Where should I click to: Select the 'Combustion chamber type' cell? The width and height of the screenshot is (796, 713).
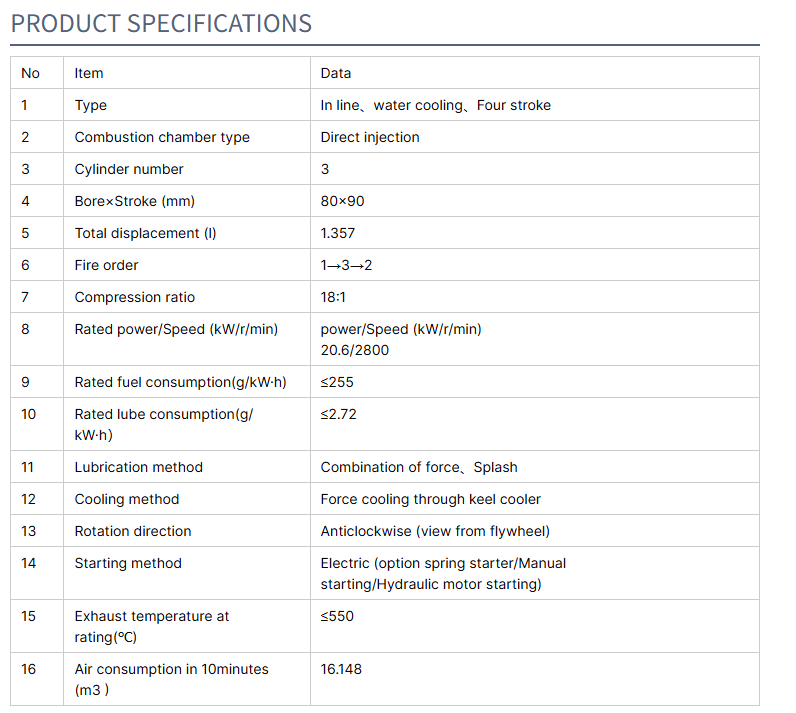(x=162, y=137)
